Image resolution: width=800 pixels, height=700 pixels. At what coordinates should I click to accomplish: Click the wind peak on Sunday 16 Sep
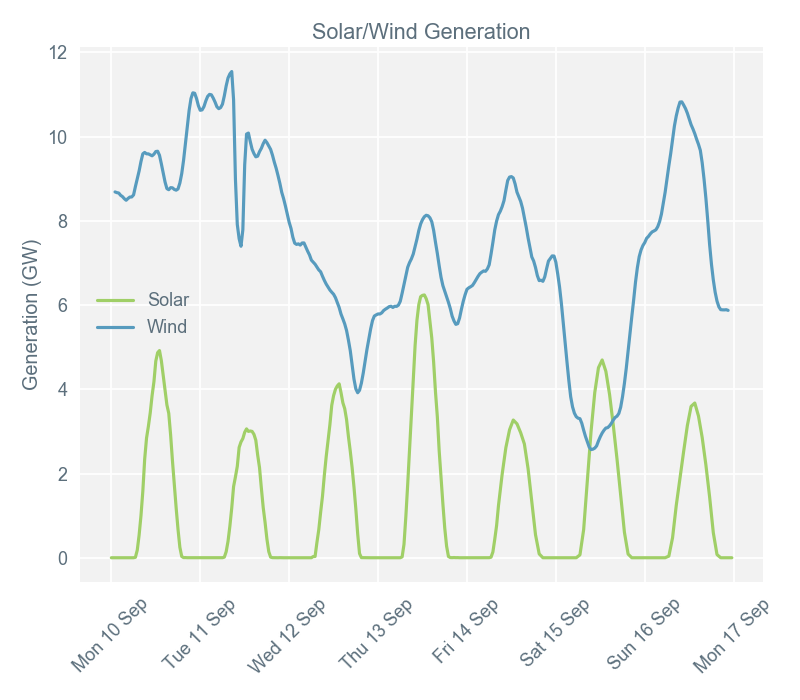(681, 102)
